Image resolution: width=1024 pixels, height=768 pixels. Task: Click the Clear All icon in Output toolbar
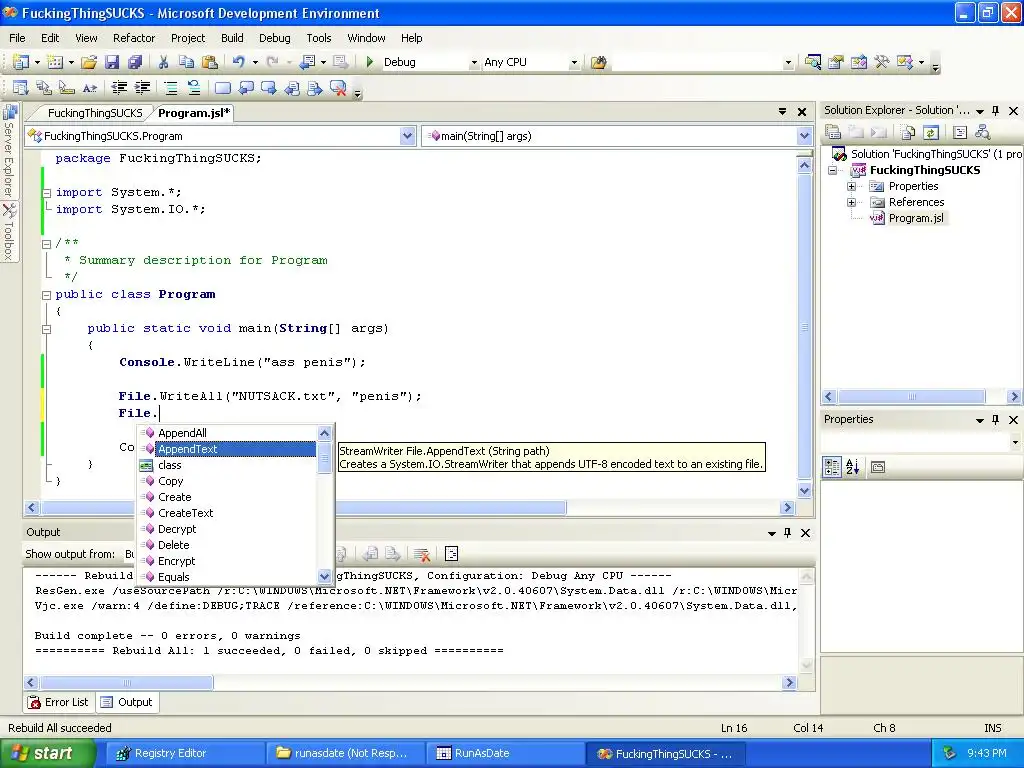point(422,554)
